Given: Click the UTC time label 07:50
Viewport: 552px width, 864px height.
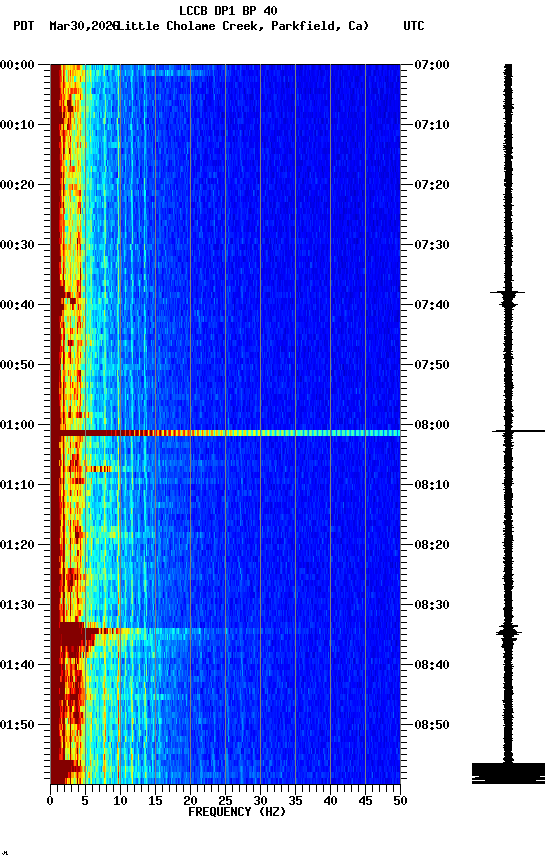Looking at the screenshot, I should pyautogui.click(x=432, y=365).
